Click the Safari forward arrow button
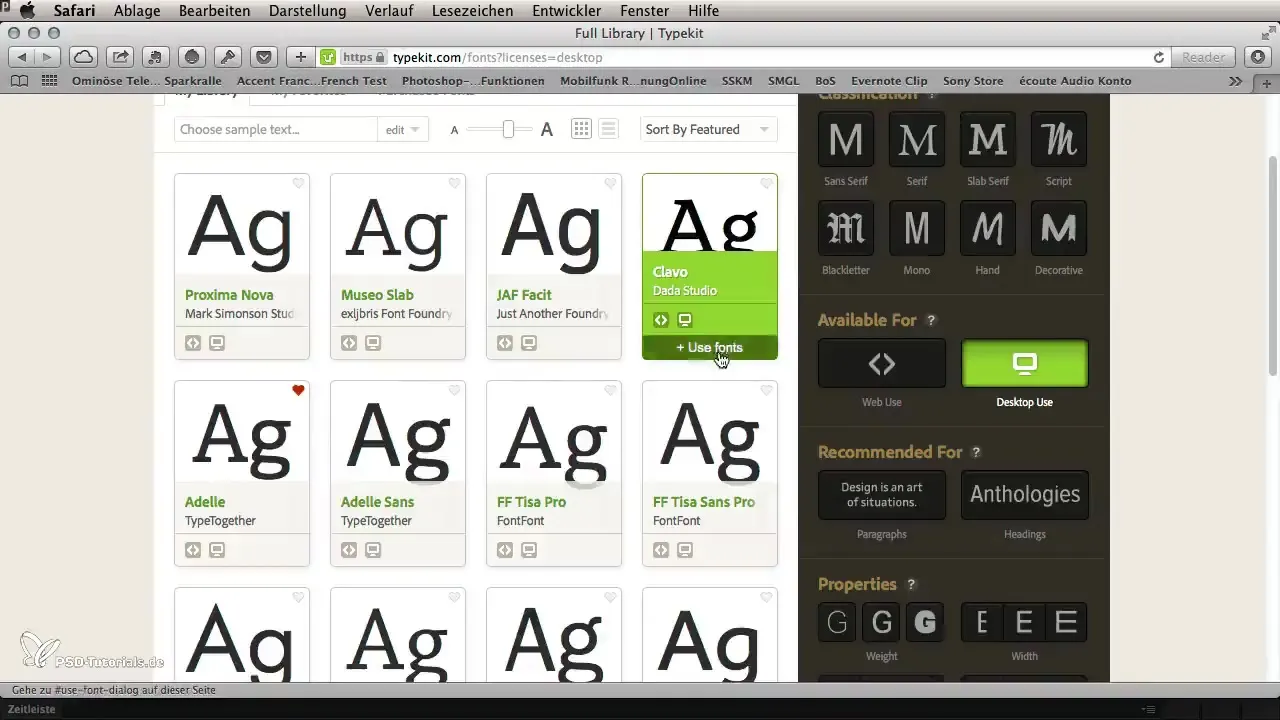The image size is (1280, 720). (x=48, y=57)
